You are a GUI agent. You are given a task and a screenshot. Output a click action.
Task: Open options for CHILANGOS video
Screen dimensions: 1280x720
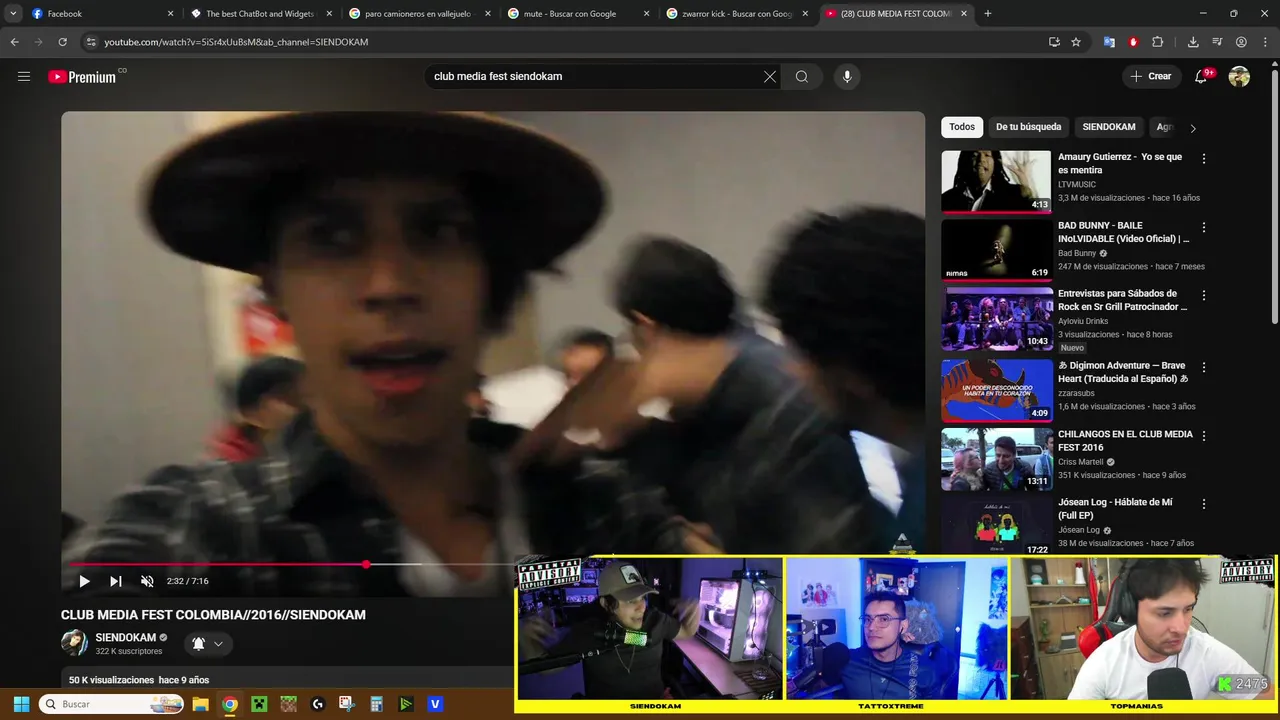point(1204,436)
